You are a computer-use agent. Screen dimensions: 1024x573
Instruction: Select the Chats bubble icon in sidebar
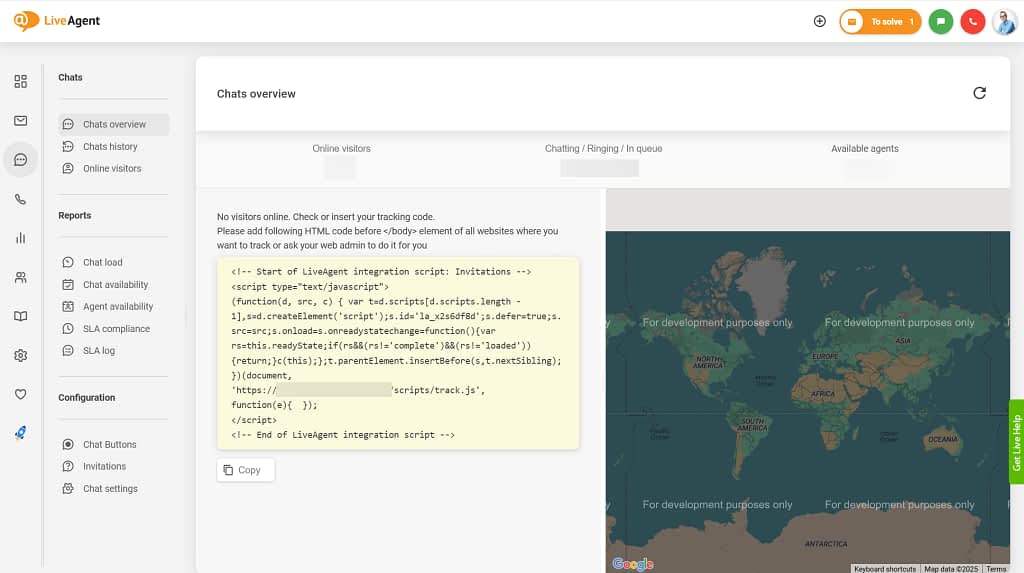20,159
